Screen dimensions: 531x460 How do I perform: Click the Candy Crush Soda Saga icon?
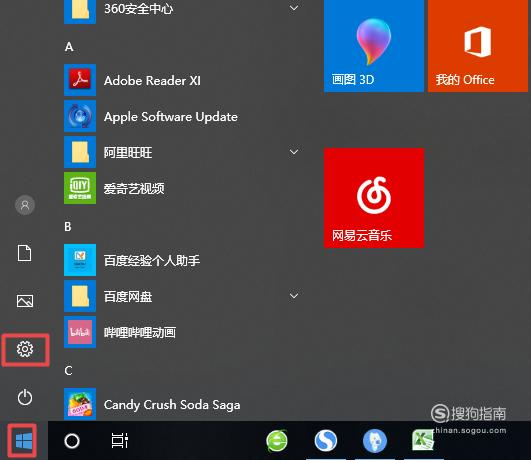click(80, 404)
